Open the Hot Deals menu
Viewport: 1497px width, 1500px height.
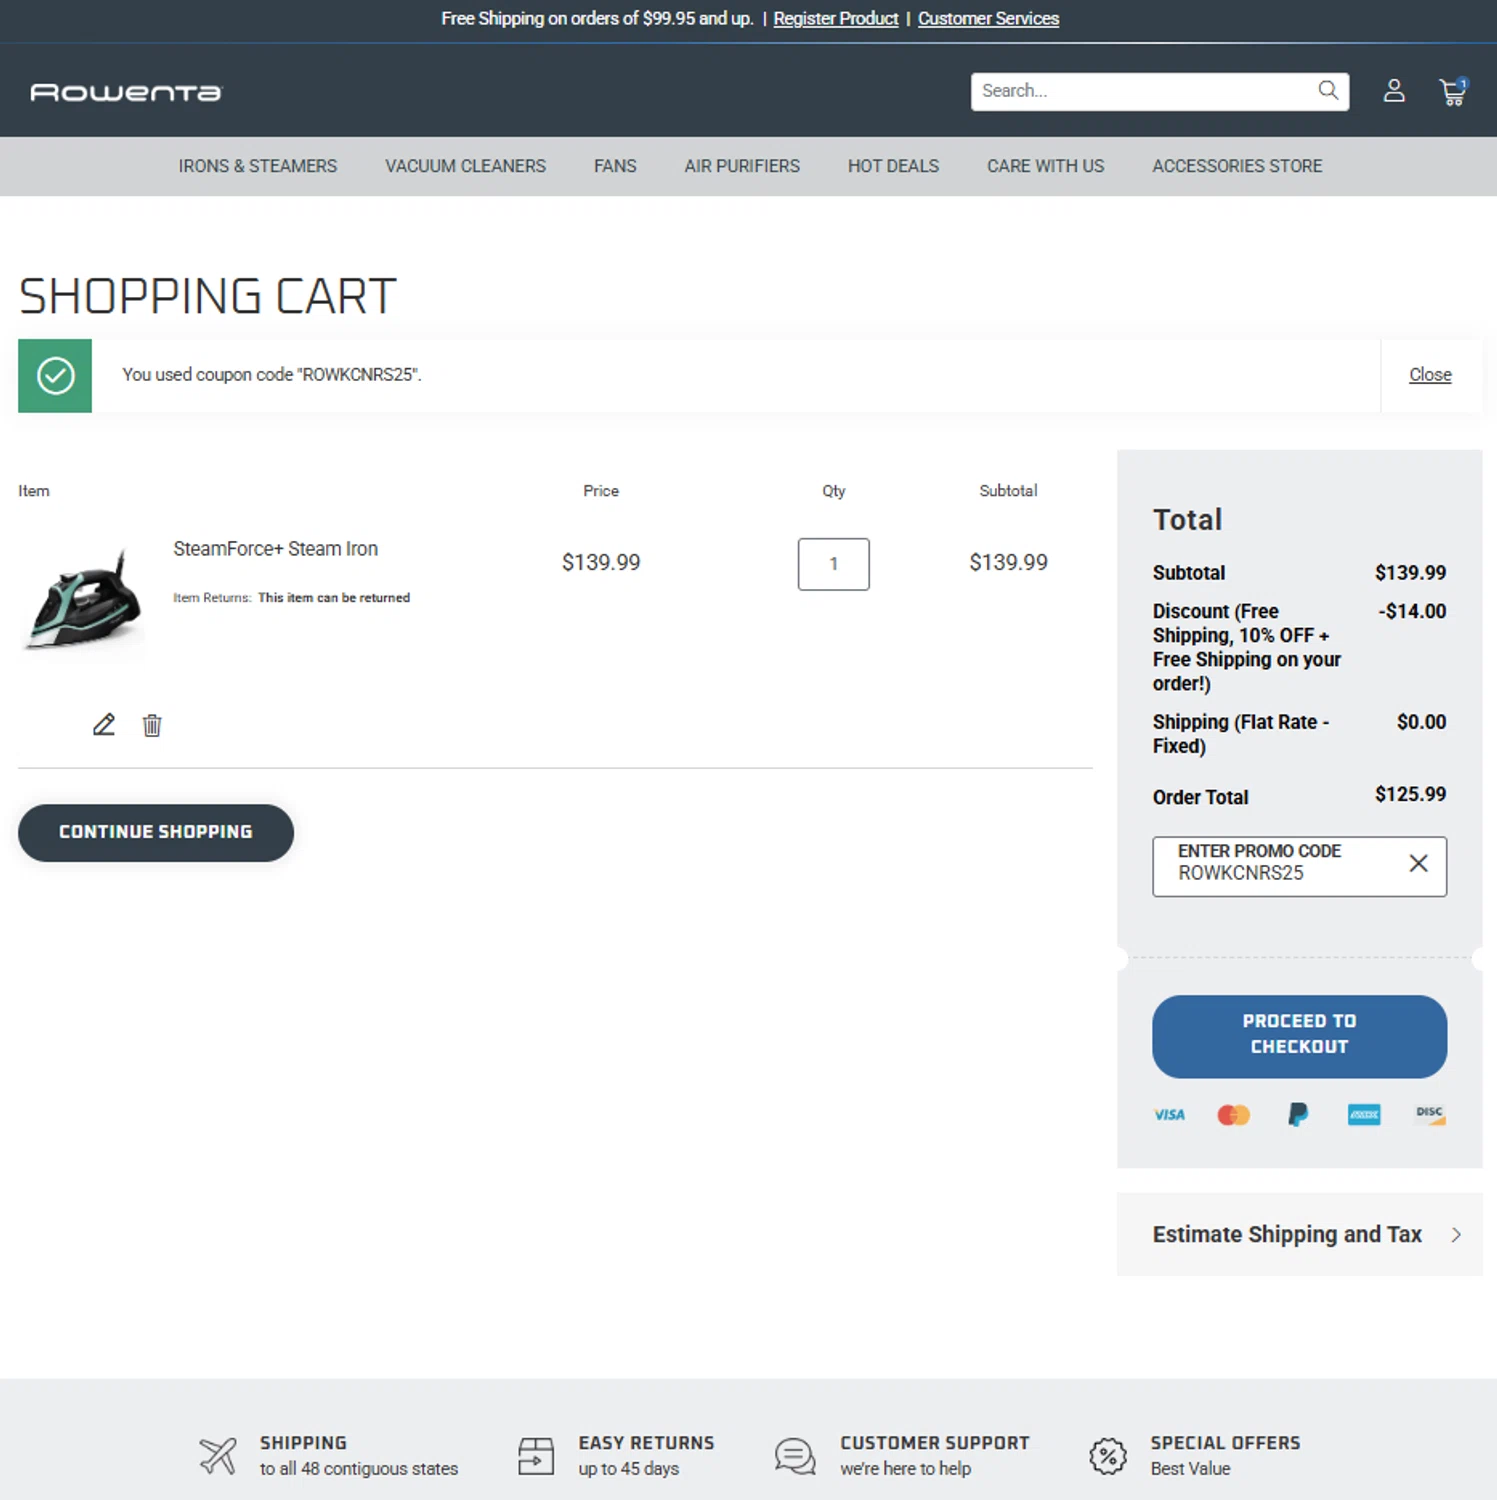click(894, 166)
